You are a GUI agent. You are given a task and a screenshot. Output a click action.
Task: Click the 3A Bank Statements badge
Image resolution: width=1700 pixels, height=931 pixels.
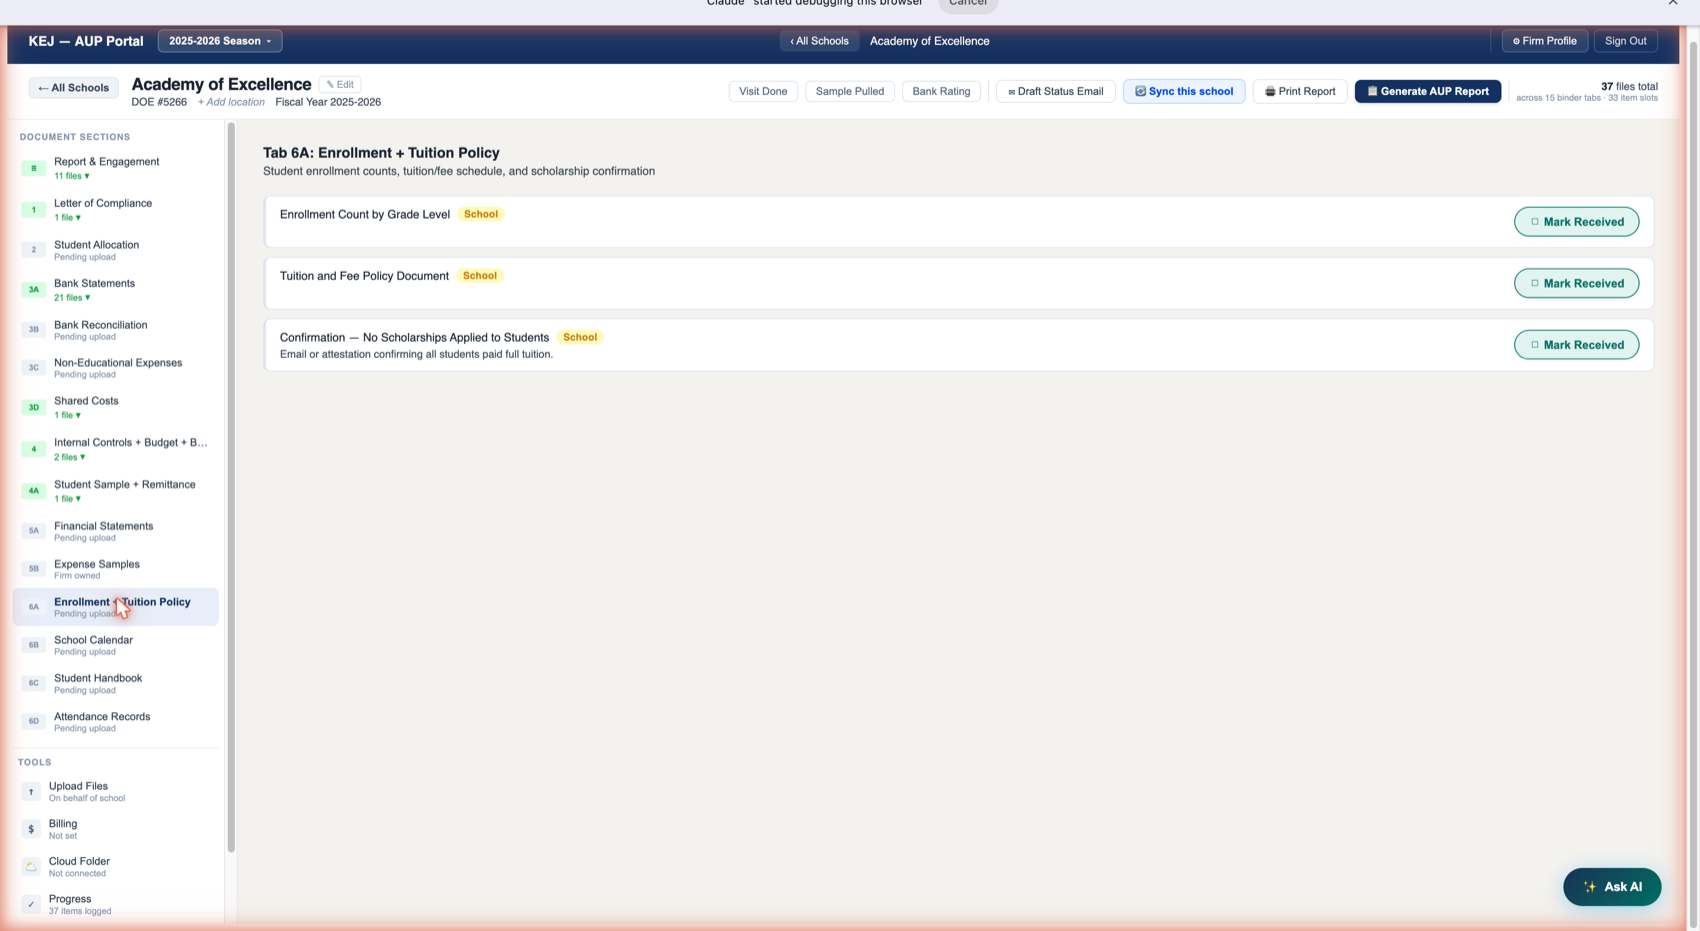(33, 290)
